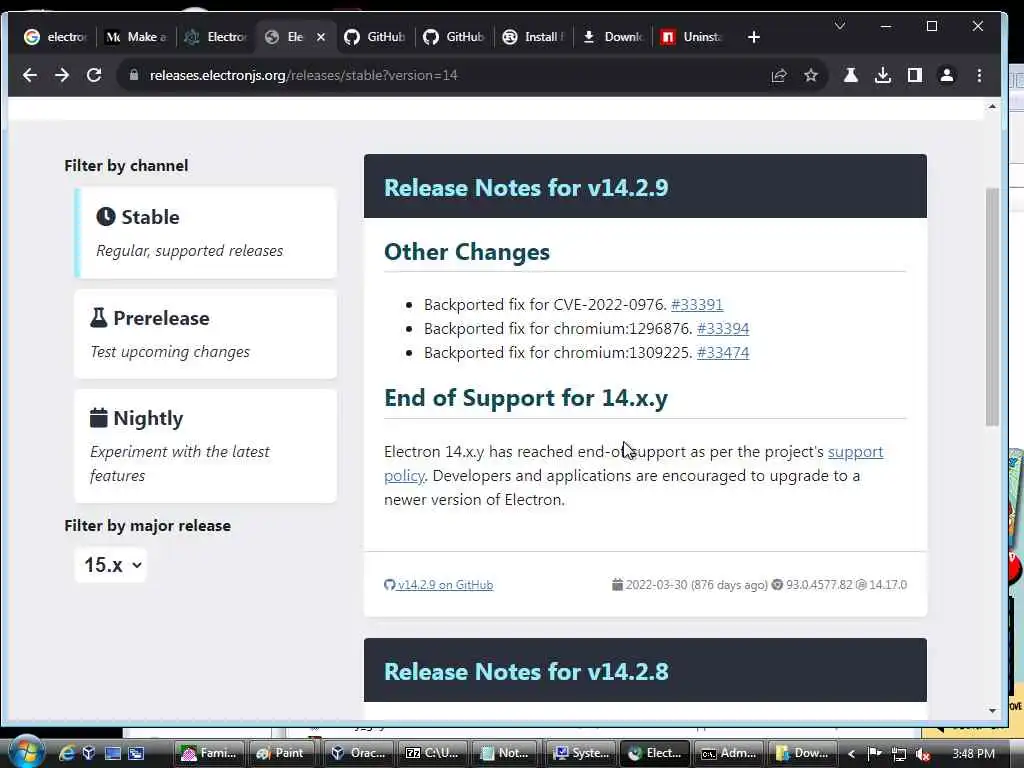Open Chrome Labs flask icon
The width and height of the screenshot is (1024, 768).
tap(850, 76)
